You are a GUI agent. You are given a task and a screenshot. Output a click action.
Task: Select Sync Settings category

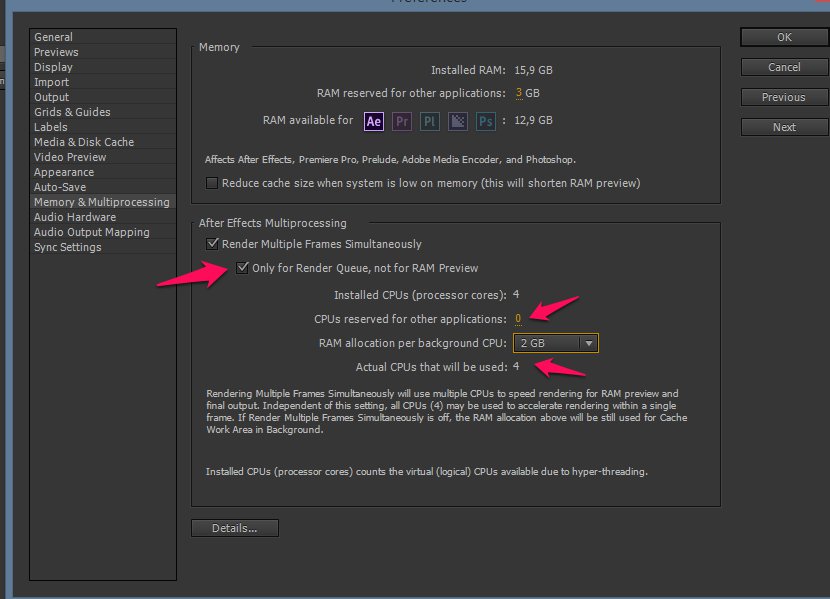67,247
